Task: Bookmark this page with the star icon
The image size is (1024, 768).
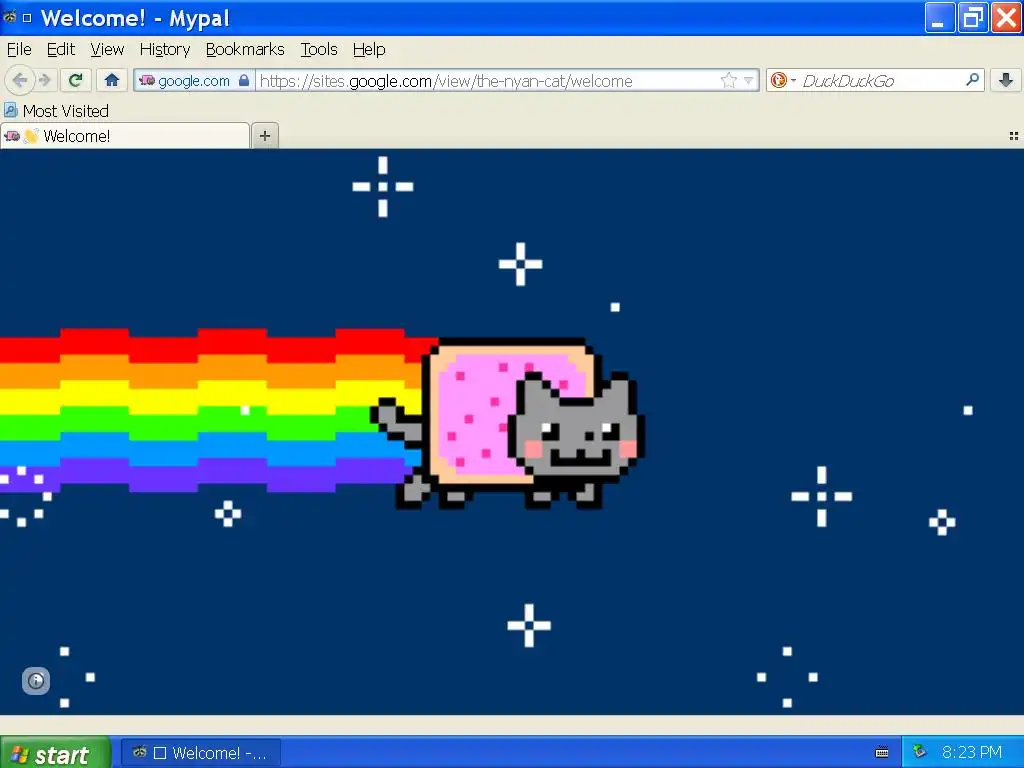Action: point(729,81)
